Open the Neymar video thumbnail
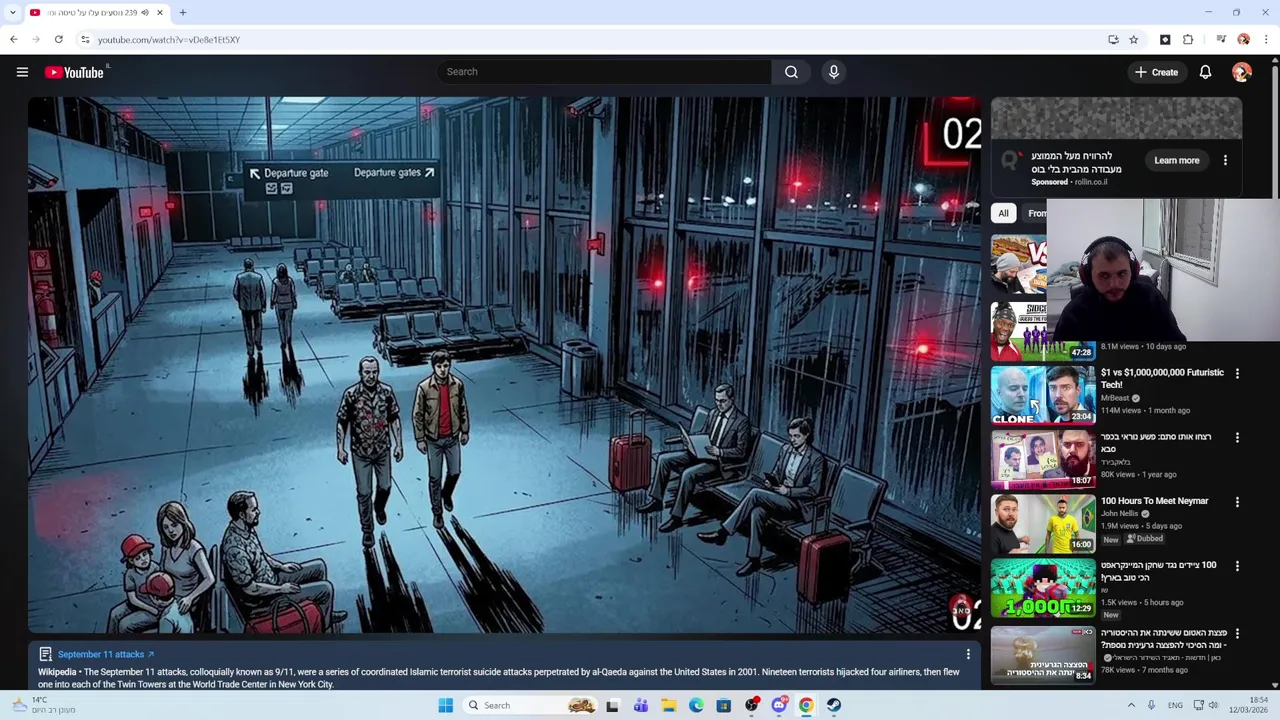The width and height of the screenshot is (1280, 720). click(1043, 523)
